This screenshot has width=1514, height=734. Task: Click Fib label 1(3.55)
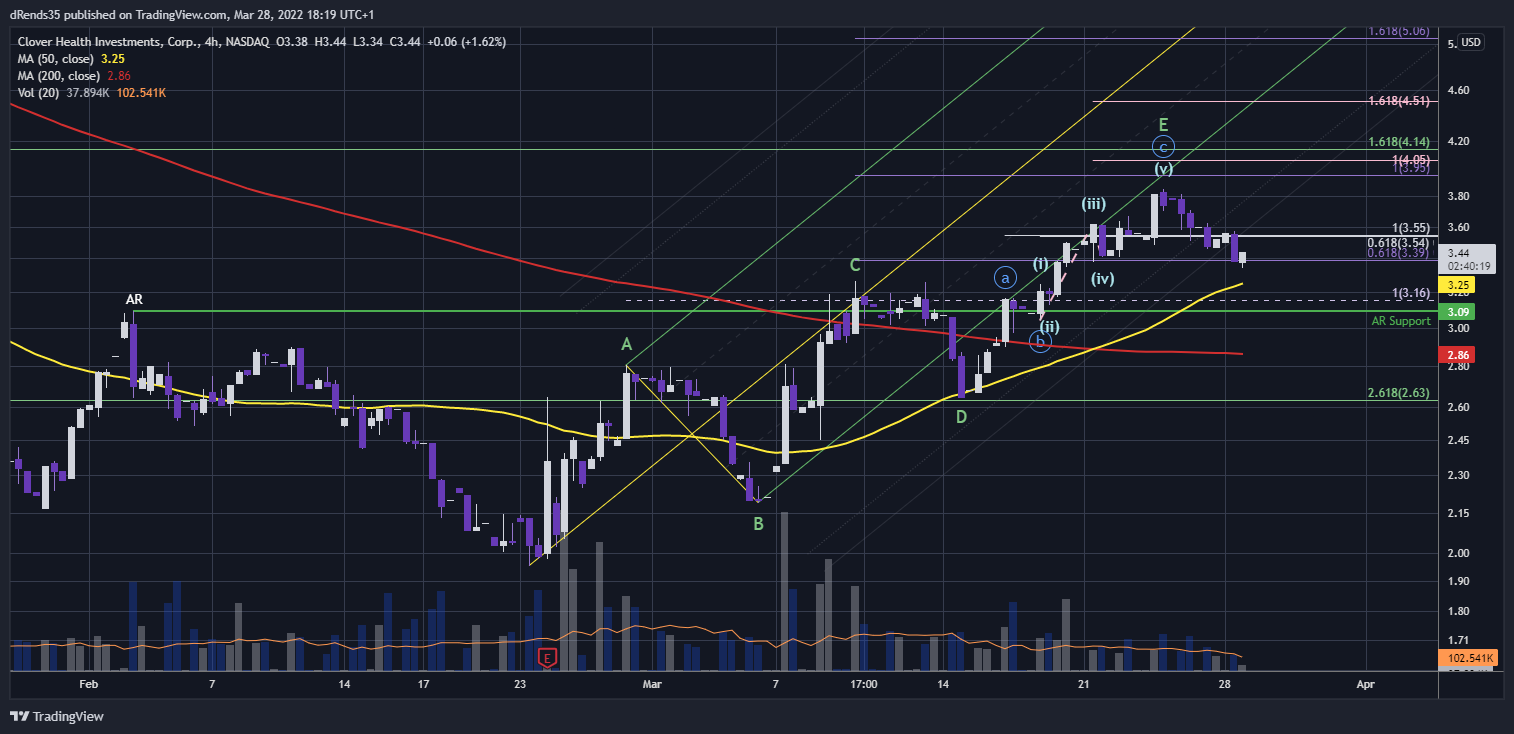(1411, 228)
